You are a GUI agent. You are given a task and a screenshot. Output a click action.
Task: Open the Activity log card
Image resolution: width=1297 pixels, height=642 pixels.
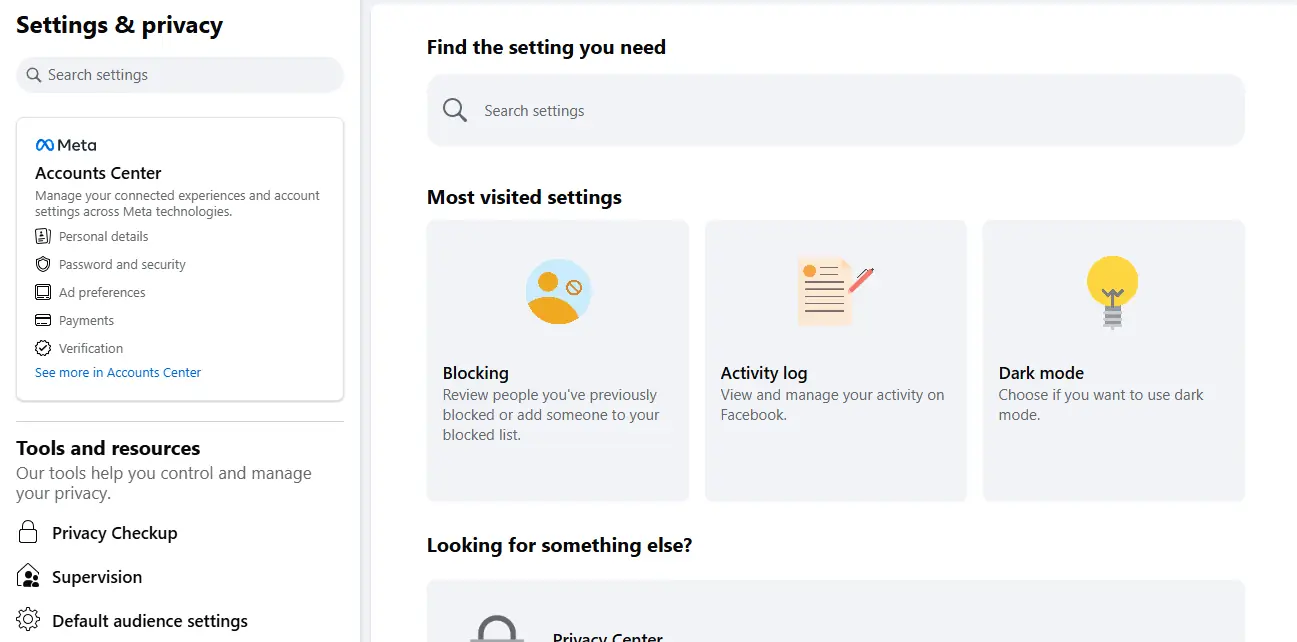point(835,360)
